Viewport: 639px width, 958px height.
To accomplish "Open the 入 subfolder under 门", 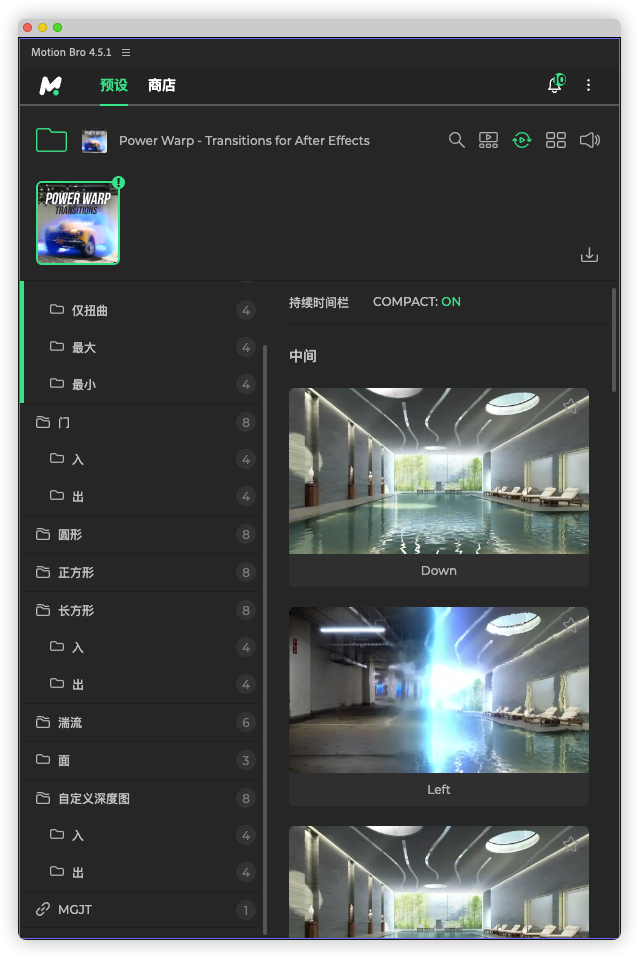I will click(x=142, y=459).
